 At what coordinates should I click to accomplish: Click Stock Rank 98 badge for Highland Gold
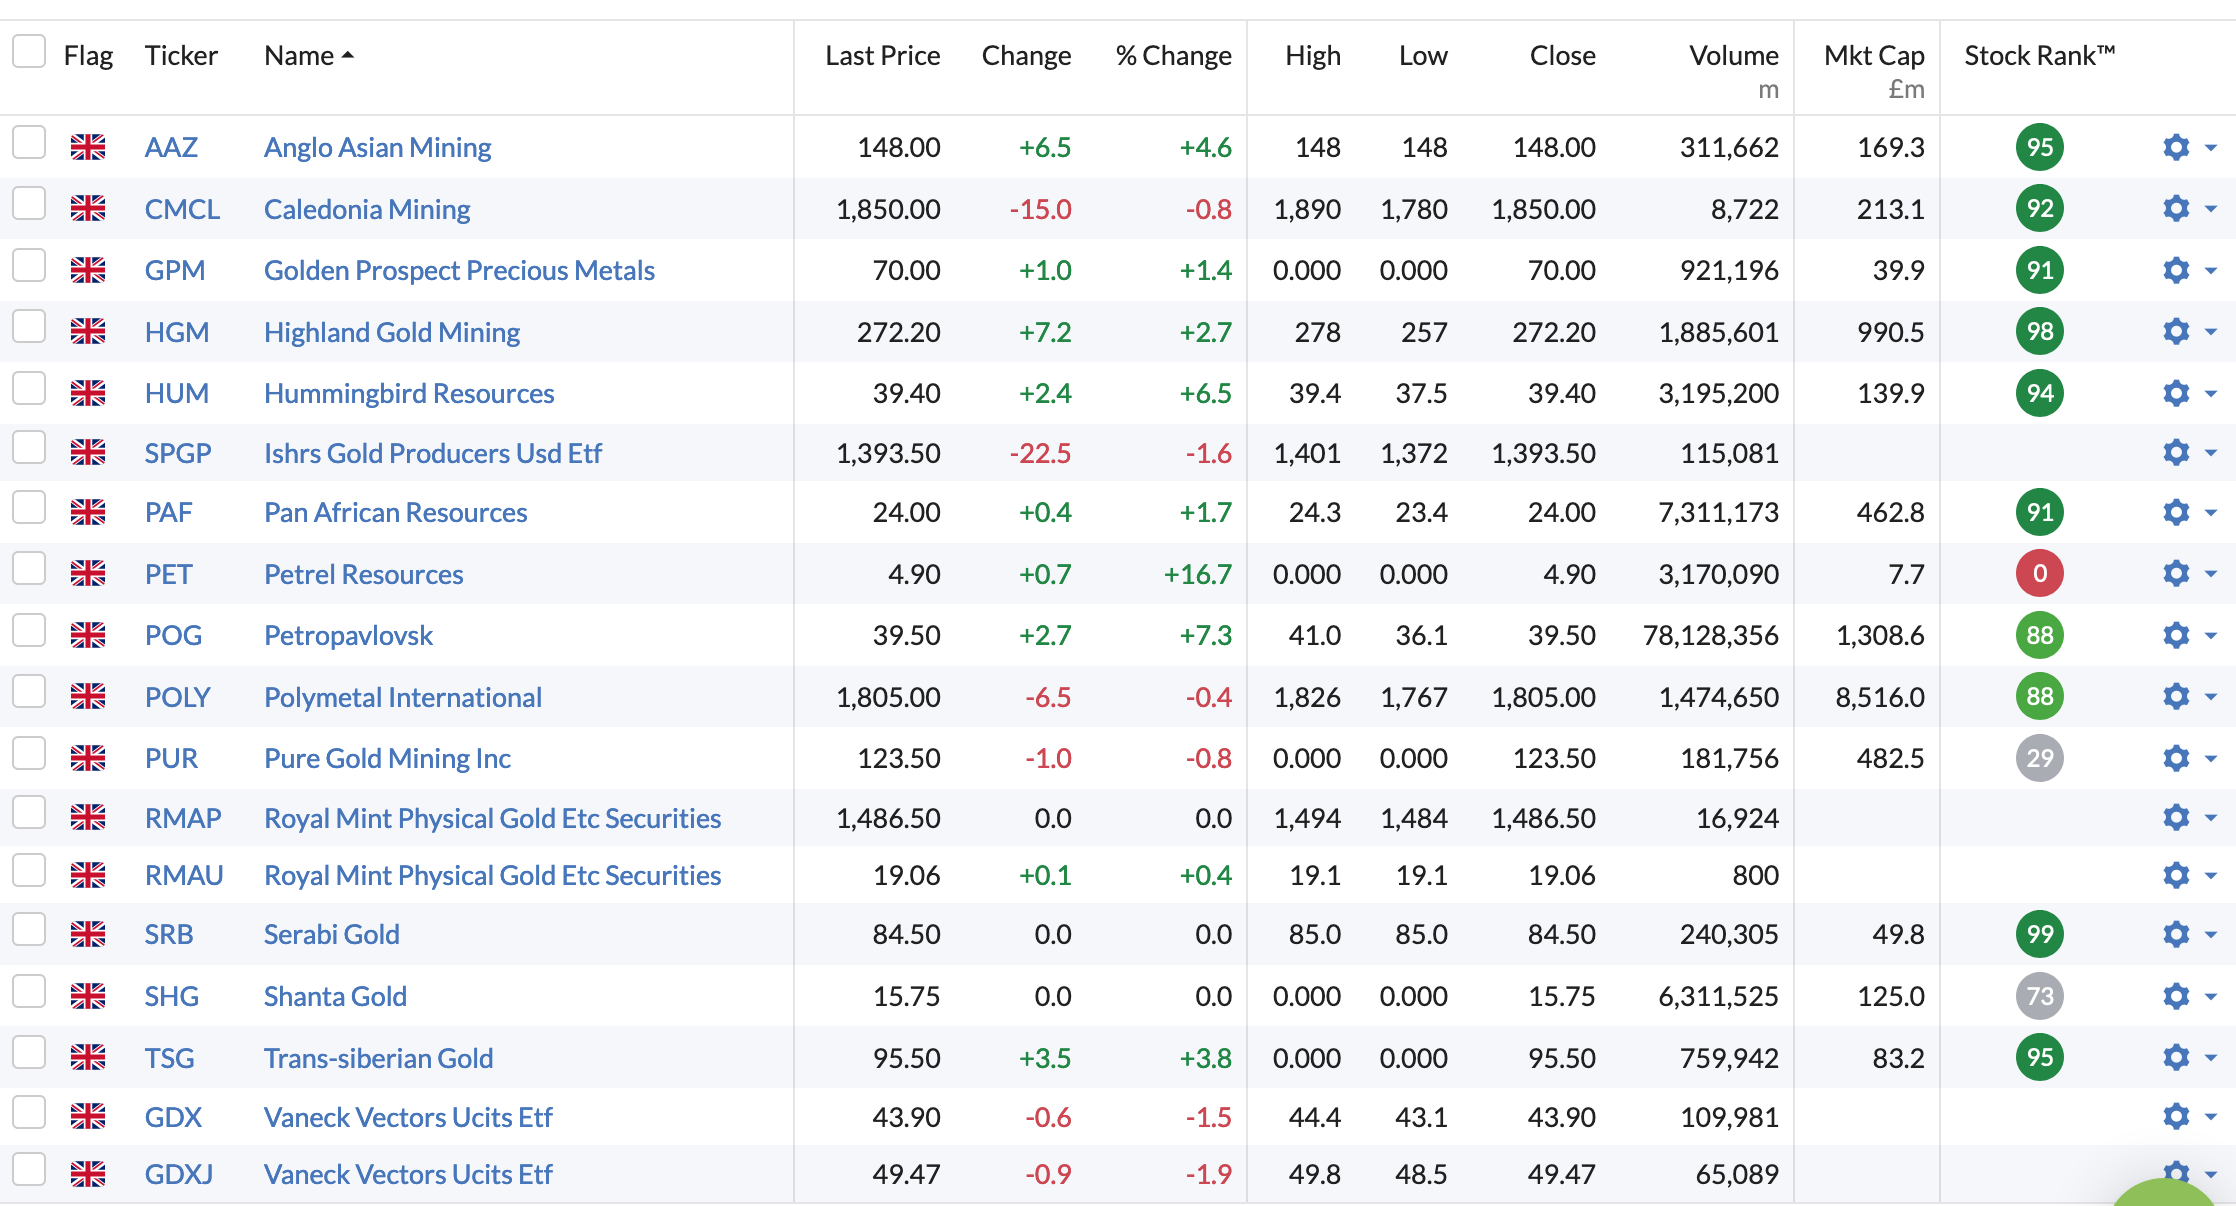[x=2040, y=331]
